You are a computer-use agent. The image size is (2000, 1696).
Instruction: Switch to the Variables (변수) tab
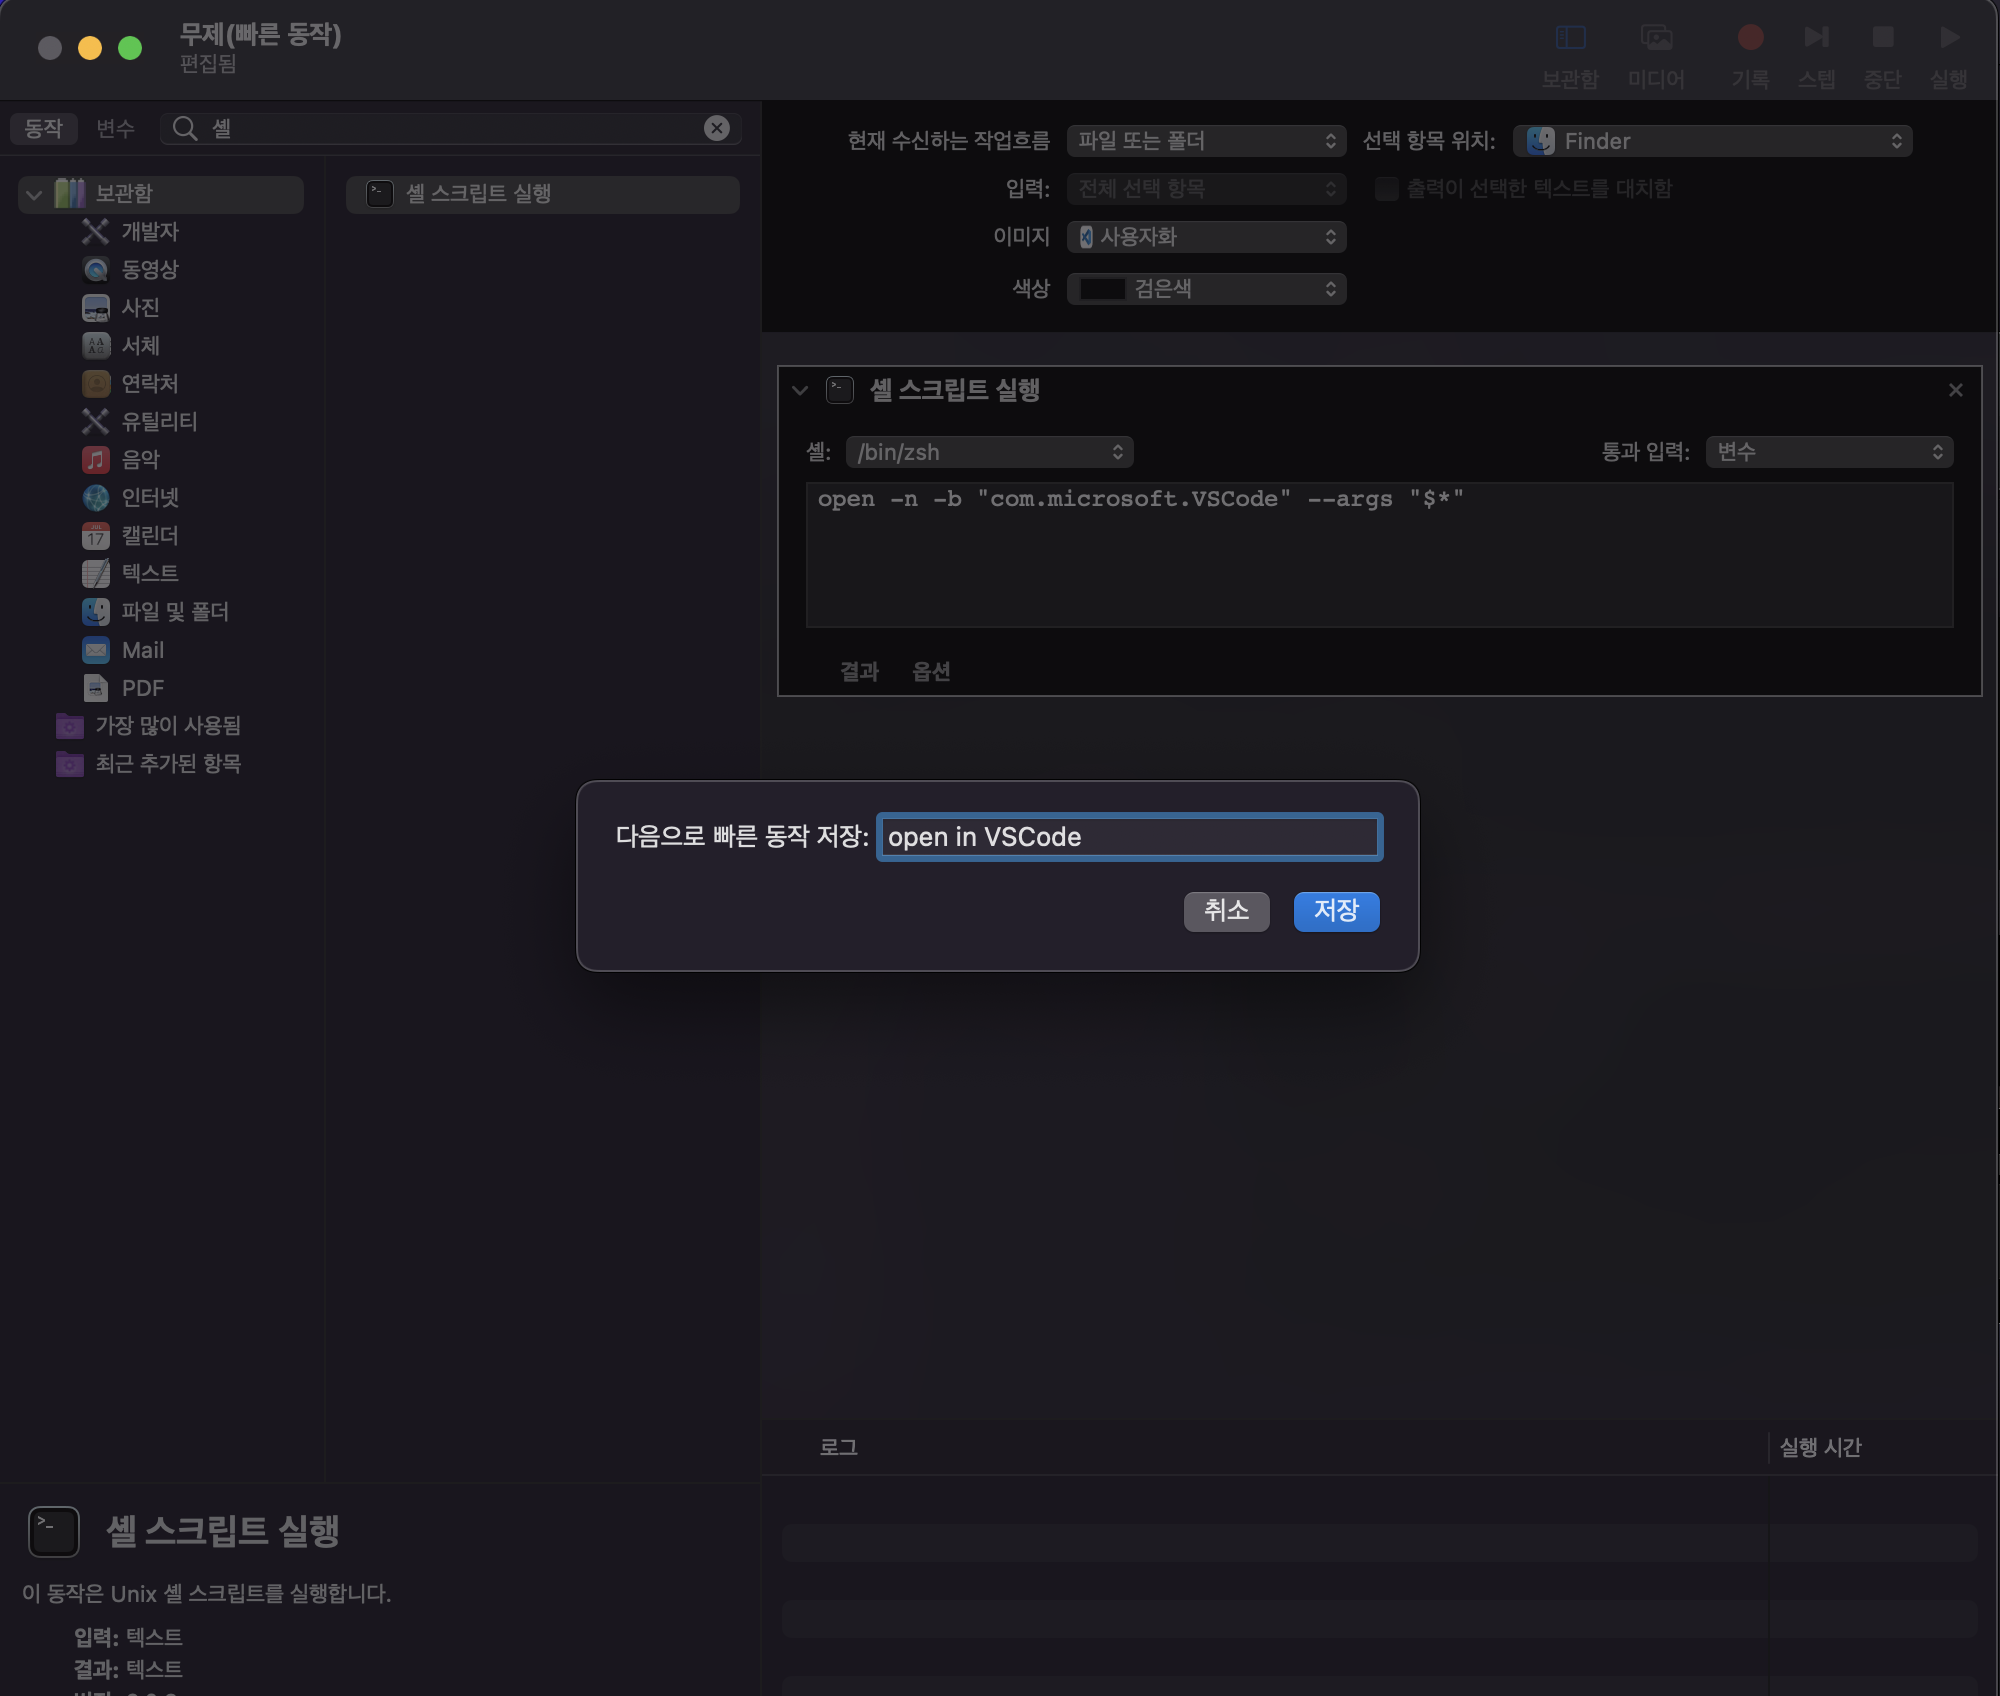click(115, 128)
